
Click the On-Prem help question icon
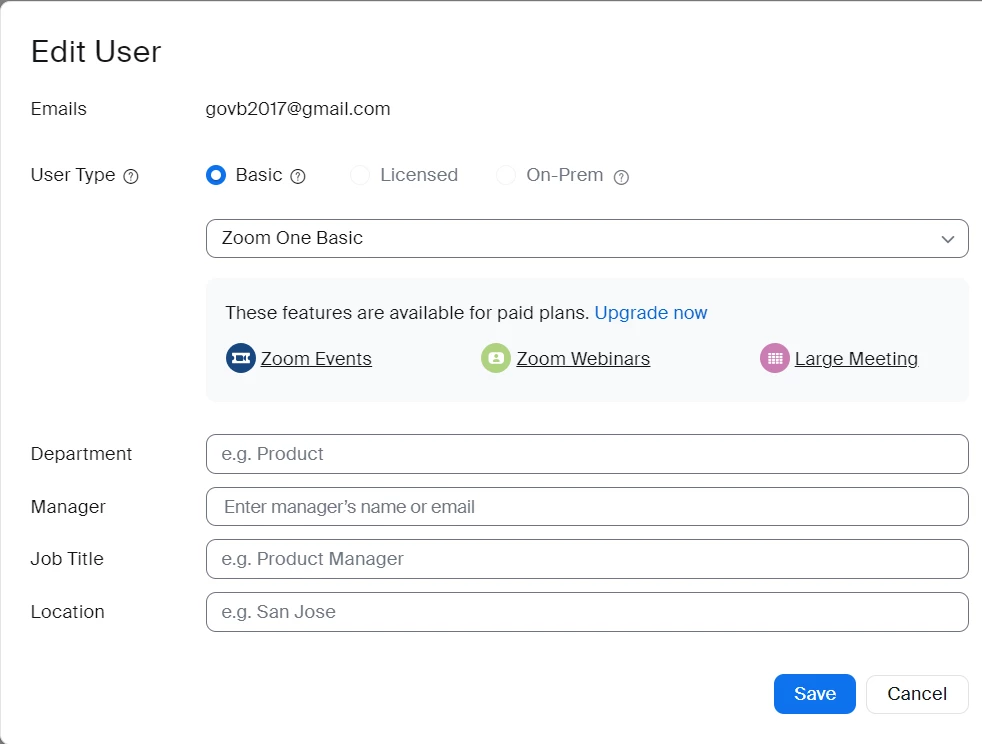coord(621,177)
